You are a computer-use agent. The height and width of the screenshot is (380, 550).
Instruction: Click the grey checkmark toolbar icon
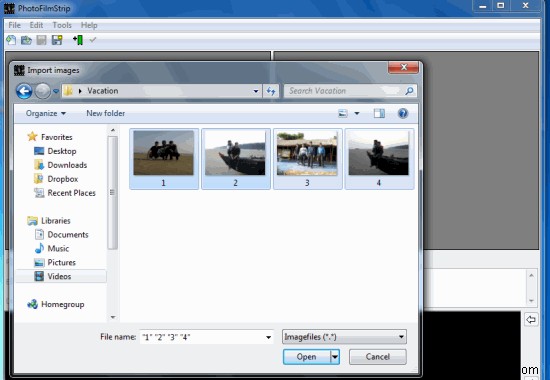point(93,40)
